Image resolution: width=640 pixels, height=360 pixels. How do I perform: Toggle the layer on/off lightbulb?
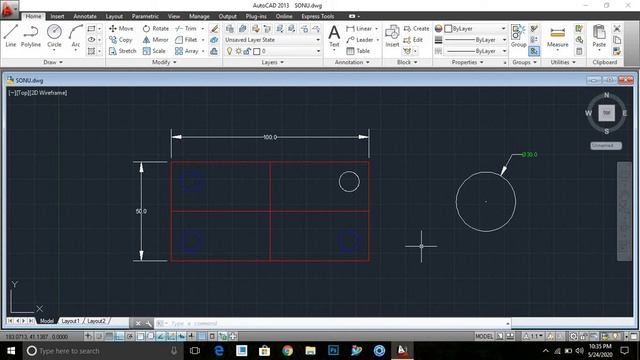coord(229,51)
